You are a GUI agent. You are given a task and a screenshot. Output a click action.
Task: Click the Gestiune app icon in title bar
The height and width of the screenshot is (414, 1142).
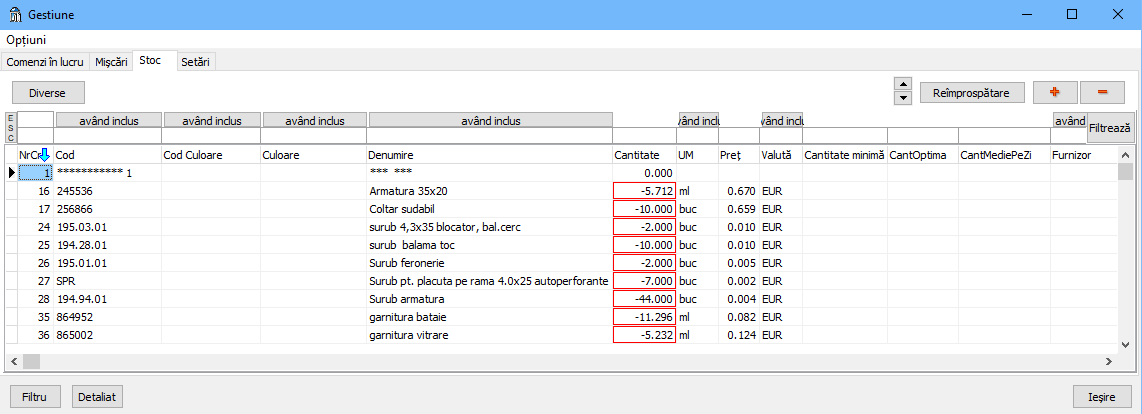[17, 15]
